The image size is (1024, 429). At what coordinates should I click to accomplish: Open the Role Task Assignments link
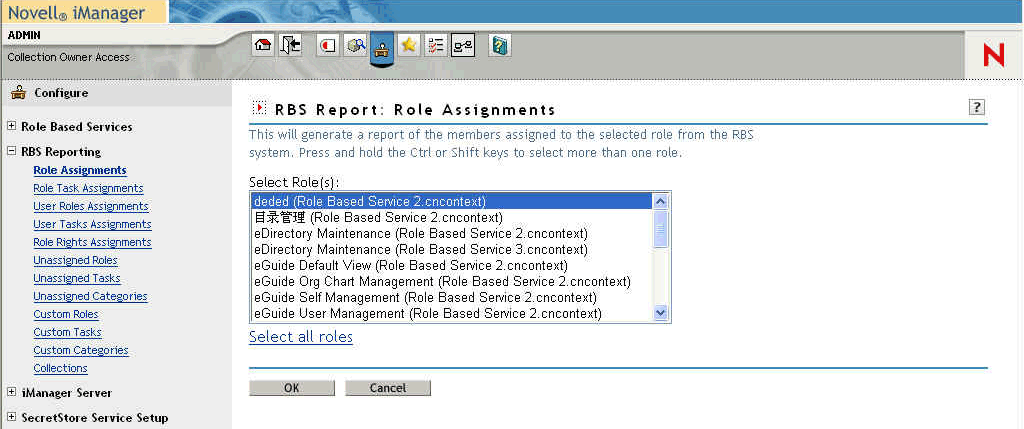pos(88,188)
